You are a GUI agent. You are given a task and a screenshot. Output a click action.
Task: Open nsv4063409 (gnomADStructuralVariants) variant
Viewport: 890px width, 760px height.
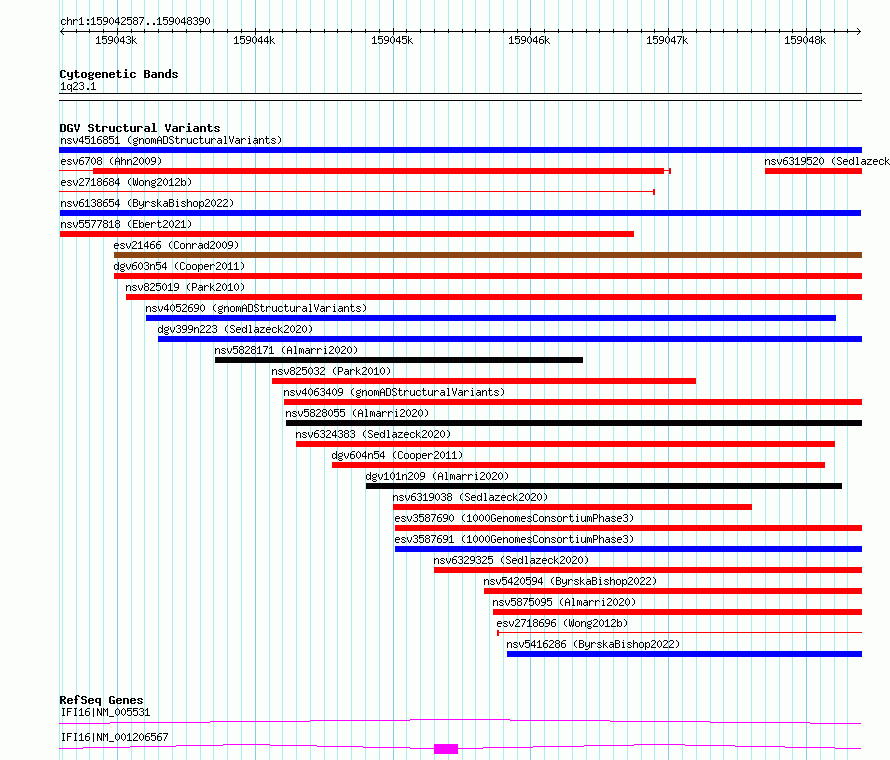394,392
